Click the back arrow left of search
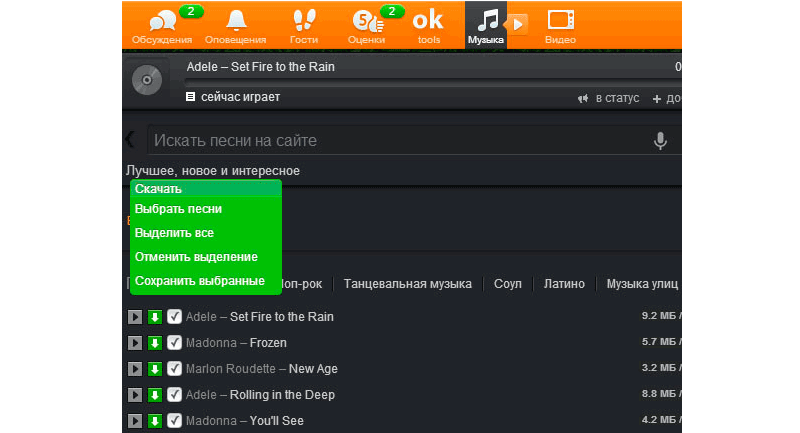 pos(131,139)
